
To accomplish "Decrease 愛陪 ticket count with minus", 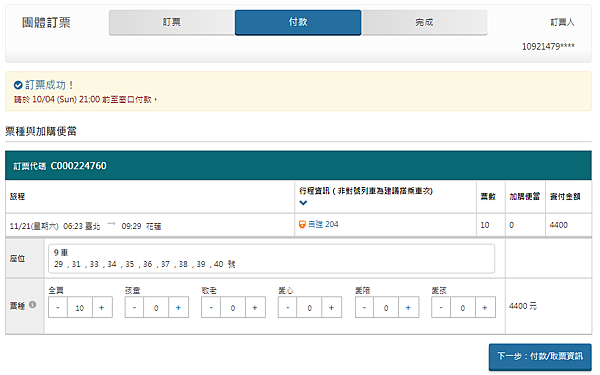I will point(364,307).
